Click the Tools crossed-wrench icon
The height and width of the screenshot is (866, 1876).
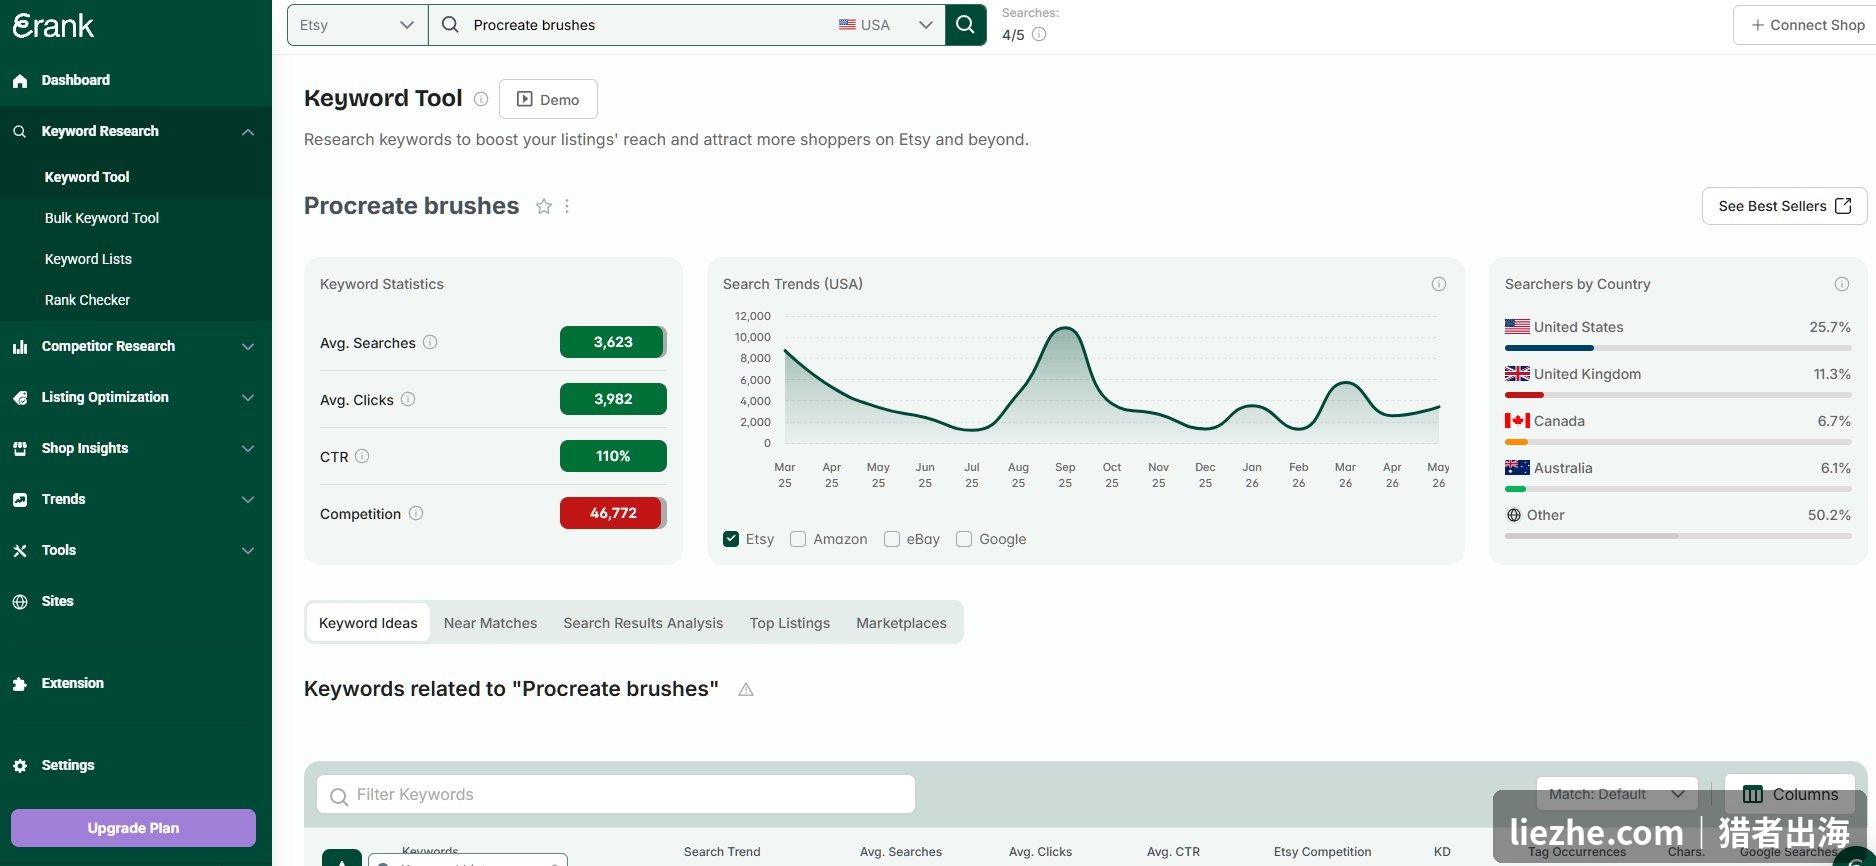(x=20, y=551)
